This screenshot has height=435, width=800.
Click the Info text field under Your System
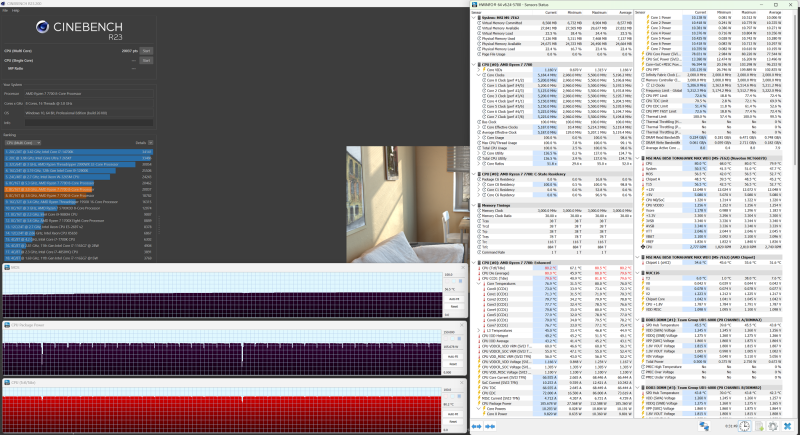[90, 123]
